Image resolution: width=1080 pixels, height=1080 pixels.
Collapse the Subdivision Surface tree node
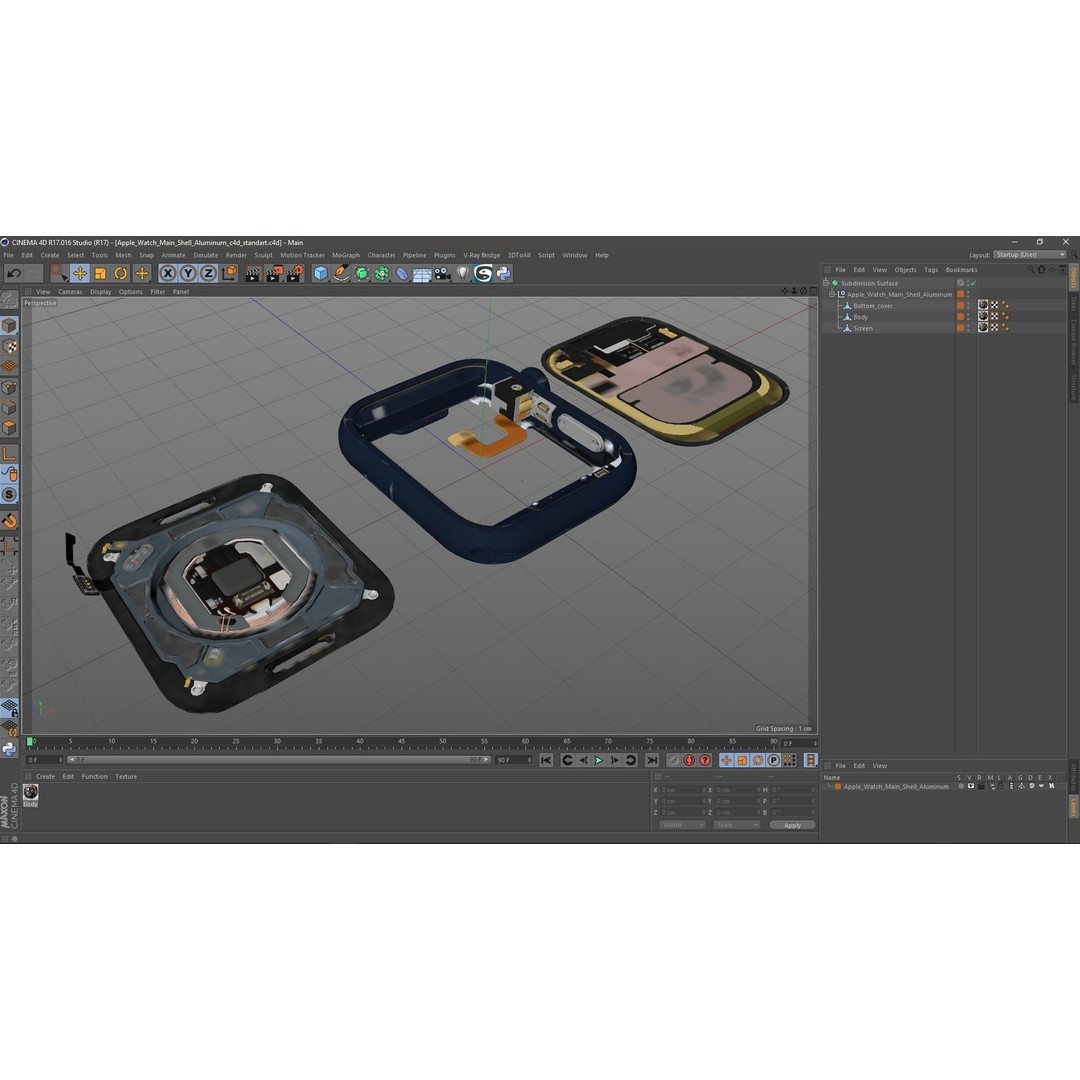point(826,283)
